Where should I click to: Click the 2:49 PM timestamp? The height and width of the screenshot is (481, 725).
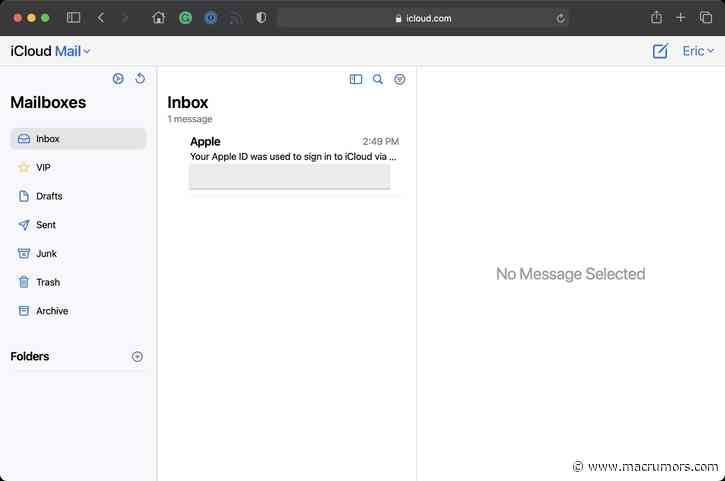(381, 142)
